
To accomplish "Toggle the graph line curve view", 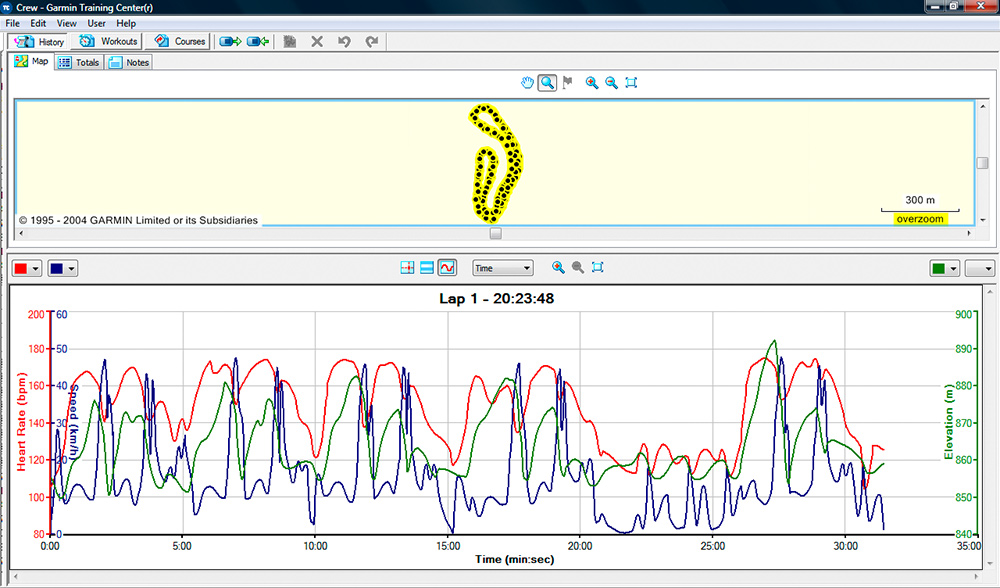I will coord(447,268).
